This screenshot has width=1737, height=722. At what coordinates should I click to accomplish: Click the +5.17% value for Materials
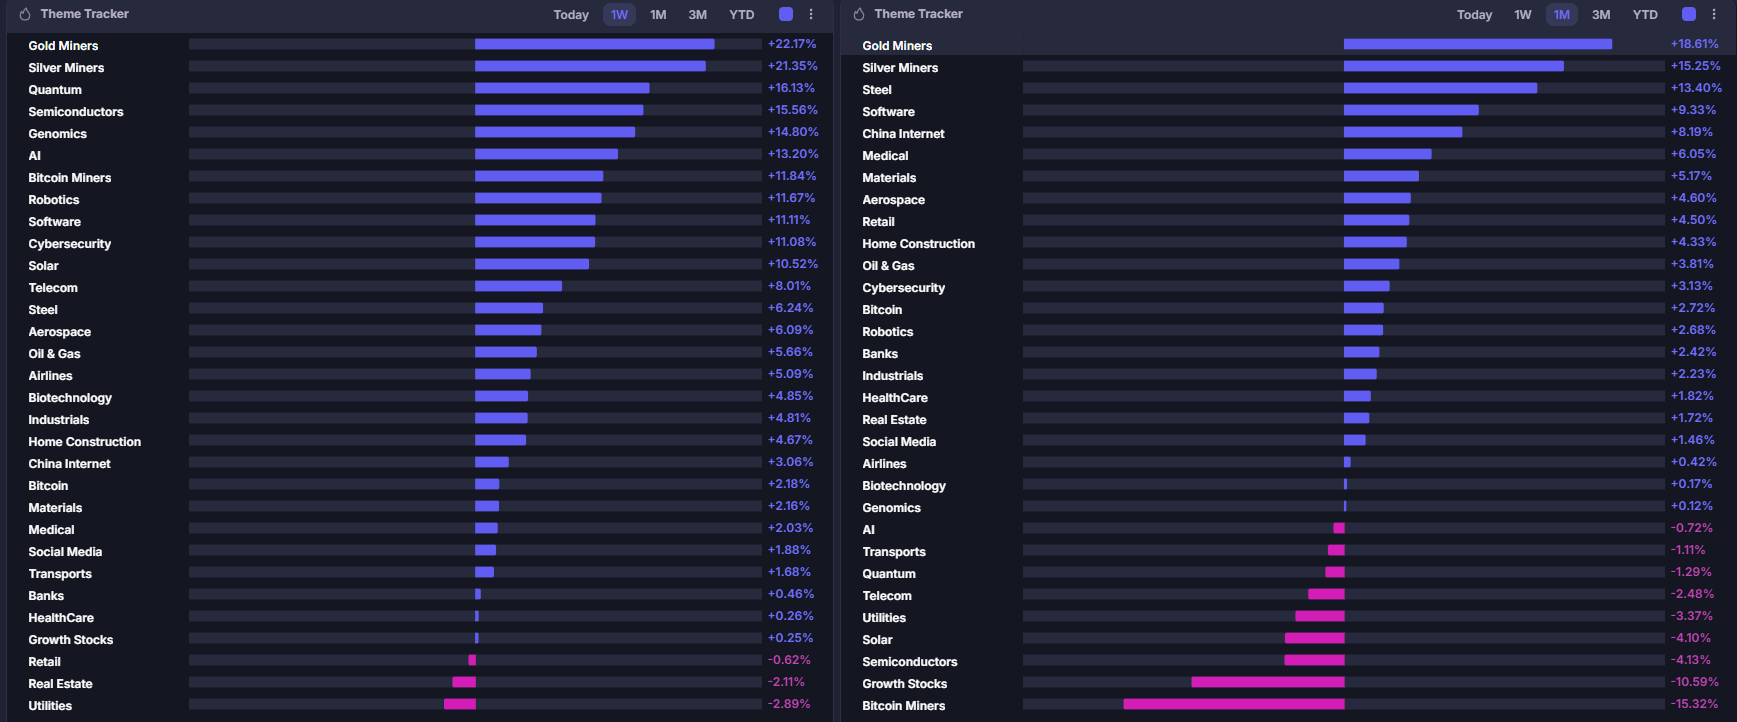click(1691, 176)
